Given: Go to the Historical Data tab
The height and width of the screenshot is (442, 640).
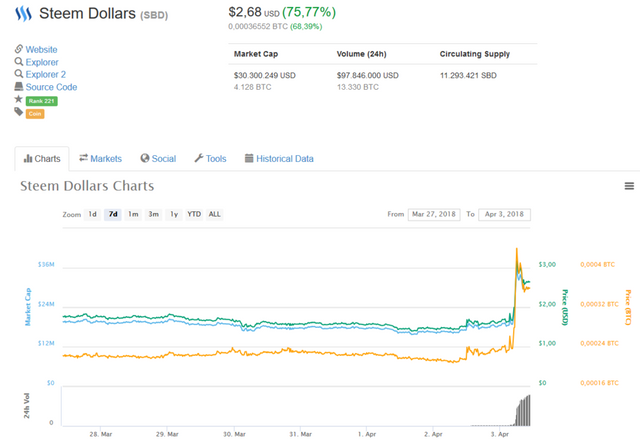Looking at the screenshot, I should click(x=279, y=158).
